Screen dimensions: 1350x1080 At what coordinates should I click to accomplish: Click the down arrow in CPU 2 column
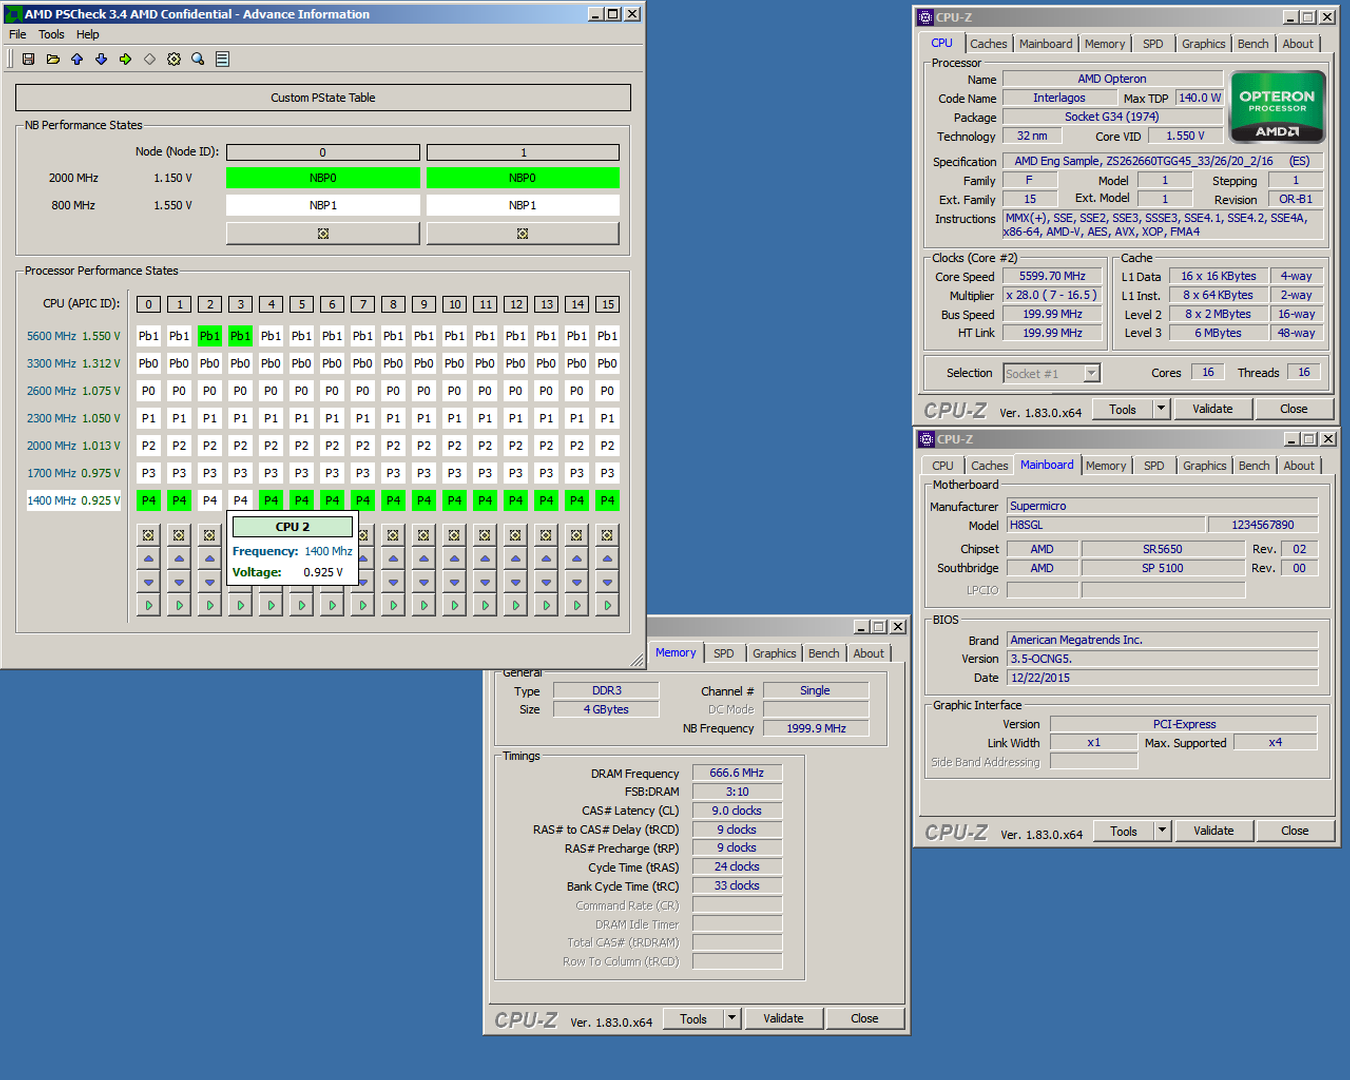[x=209, y=581]
